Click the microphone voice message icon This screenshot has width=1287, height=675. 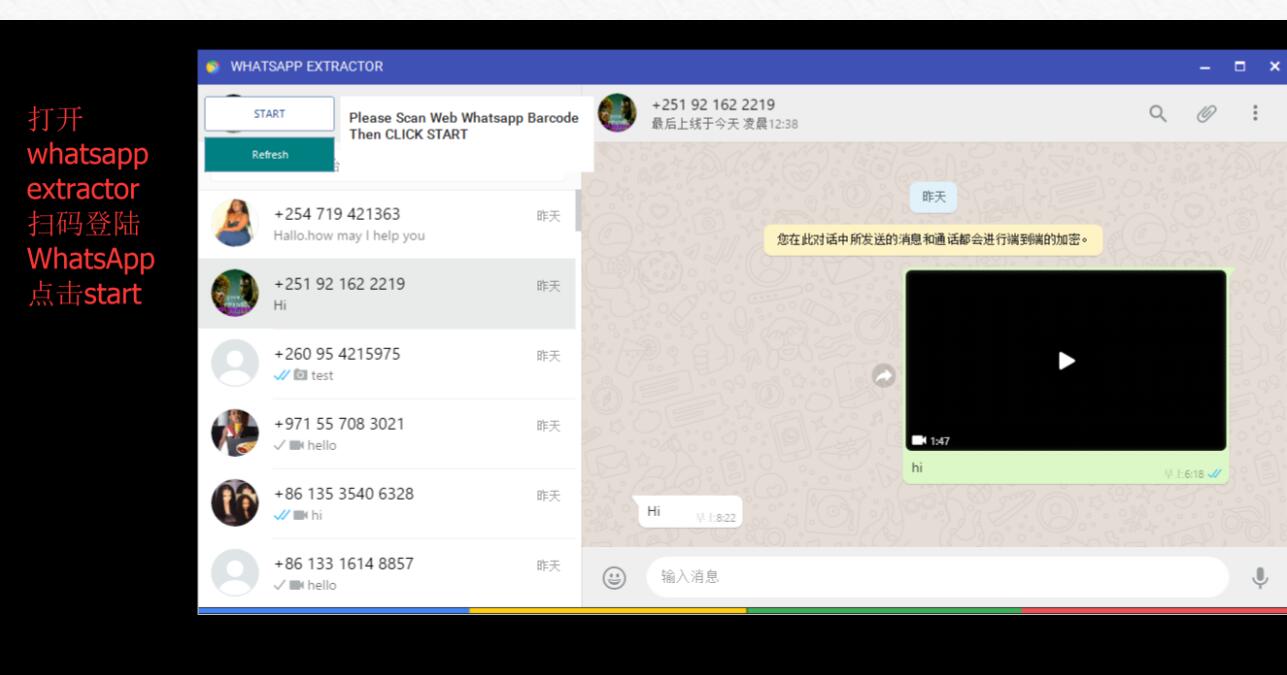[1259, 577]
